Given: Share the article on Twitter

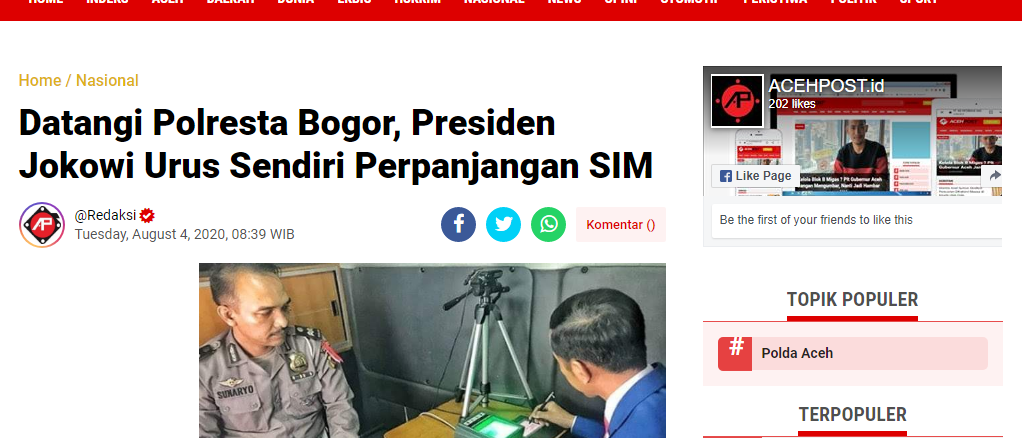Looking at the screenshot, I should [503, 224].
